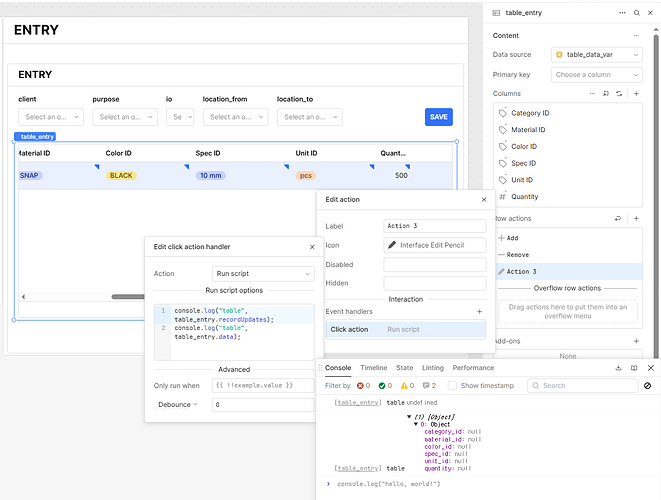Click the clear console icon

[647, 385]
